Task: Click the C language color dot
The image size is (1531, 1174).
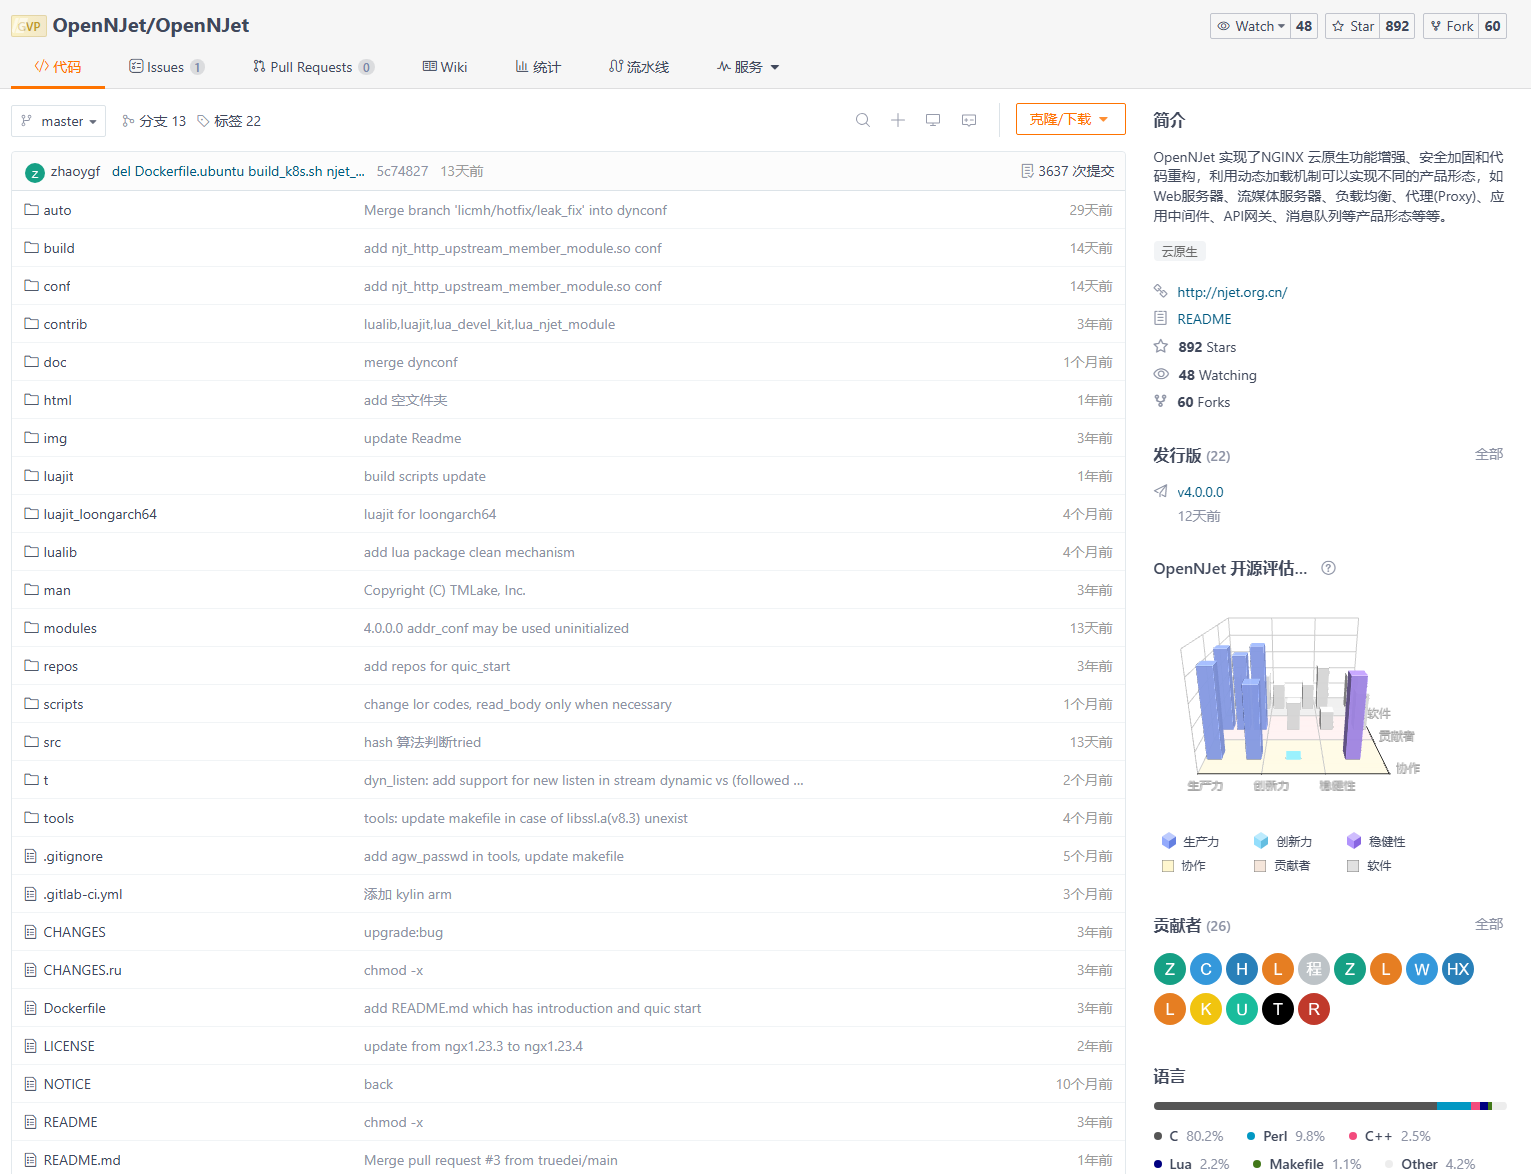Action: [x=1158, y=1136]
